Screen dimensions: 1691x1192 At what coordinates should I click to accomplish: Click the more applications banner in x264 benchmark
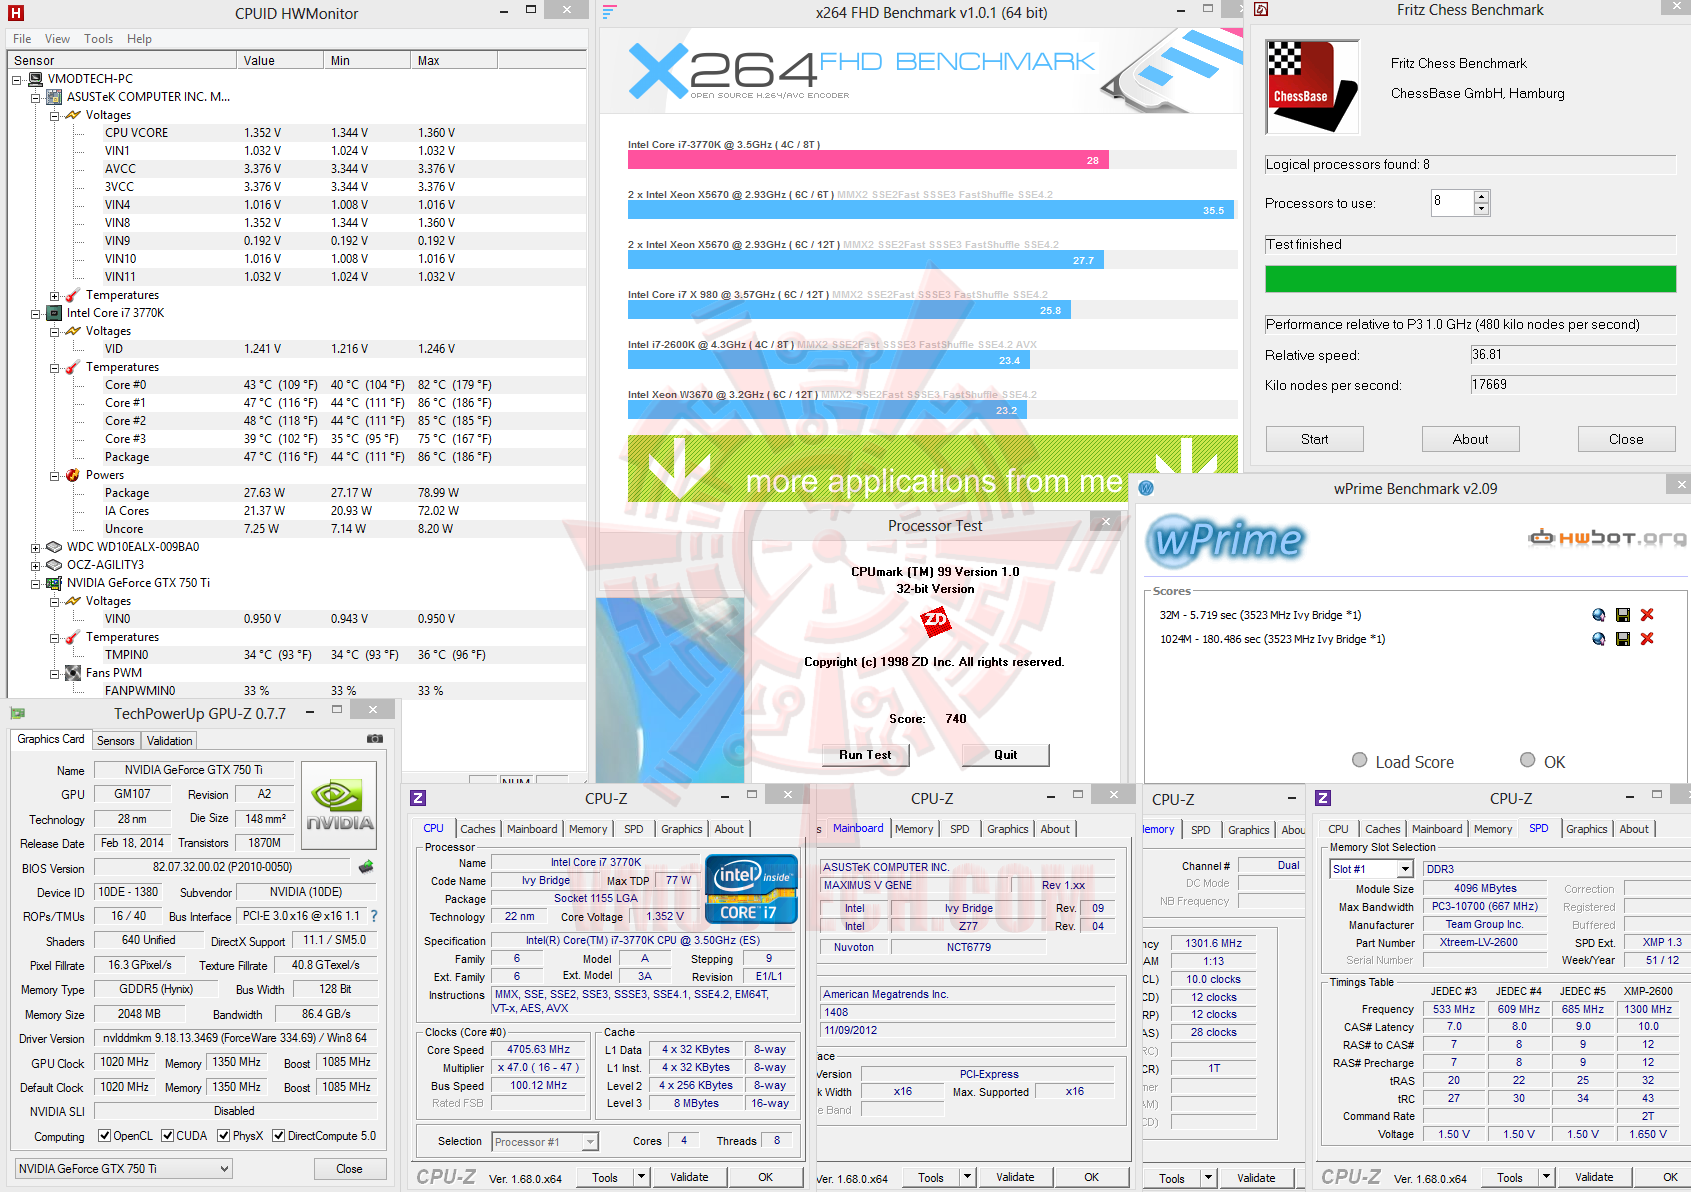tap(932, 468)
